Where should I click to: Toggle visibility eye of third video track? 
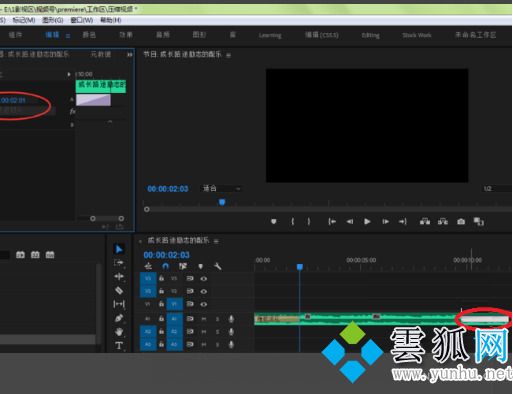(x=204, y=304)
